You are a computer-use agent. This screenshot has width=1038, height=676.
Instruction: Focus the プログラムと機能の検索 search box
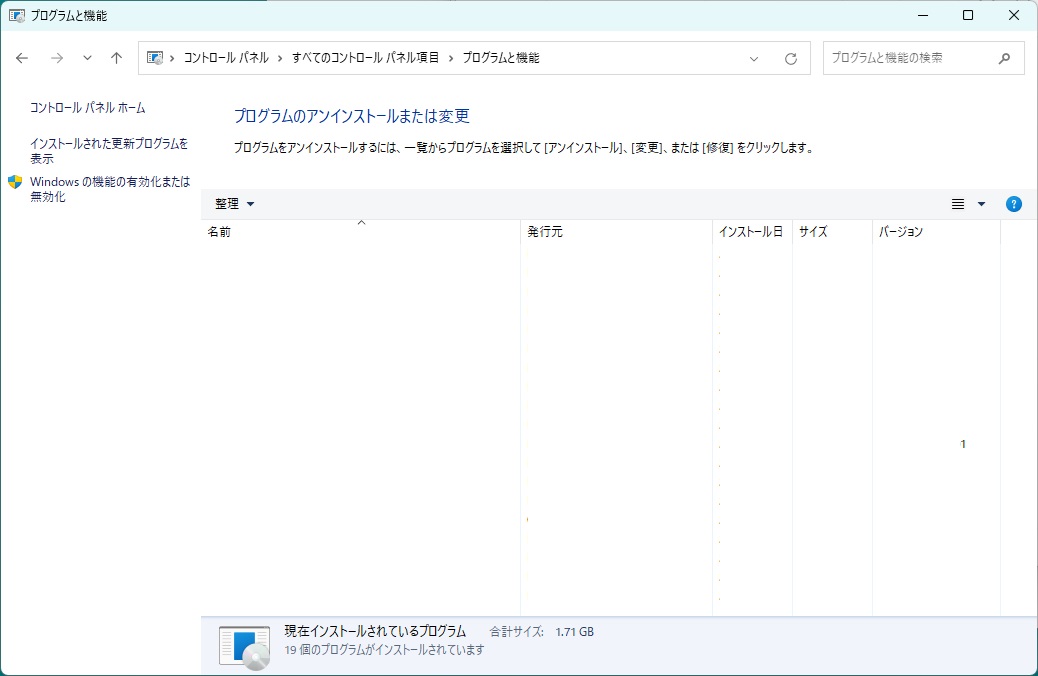pos(923,58)
